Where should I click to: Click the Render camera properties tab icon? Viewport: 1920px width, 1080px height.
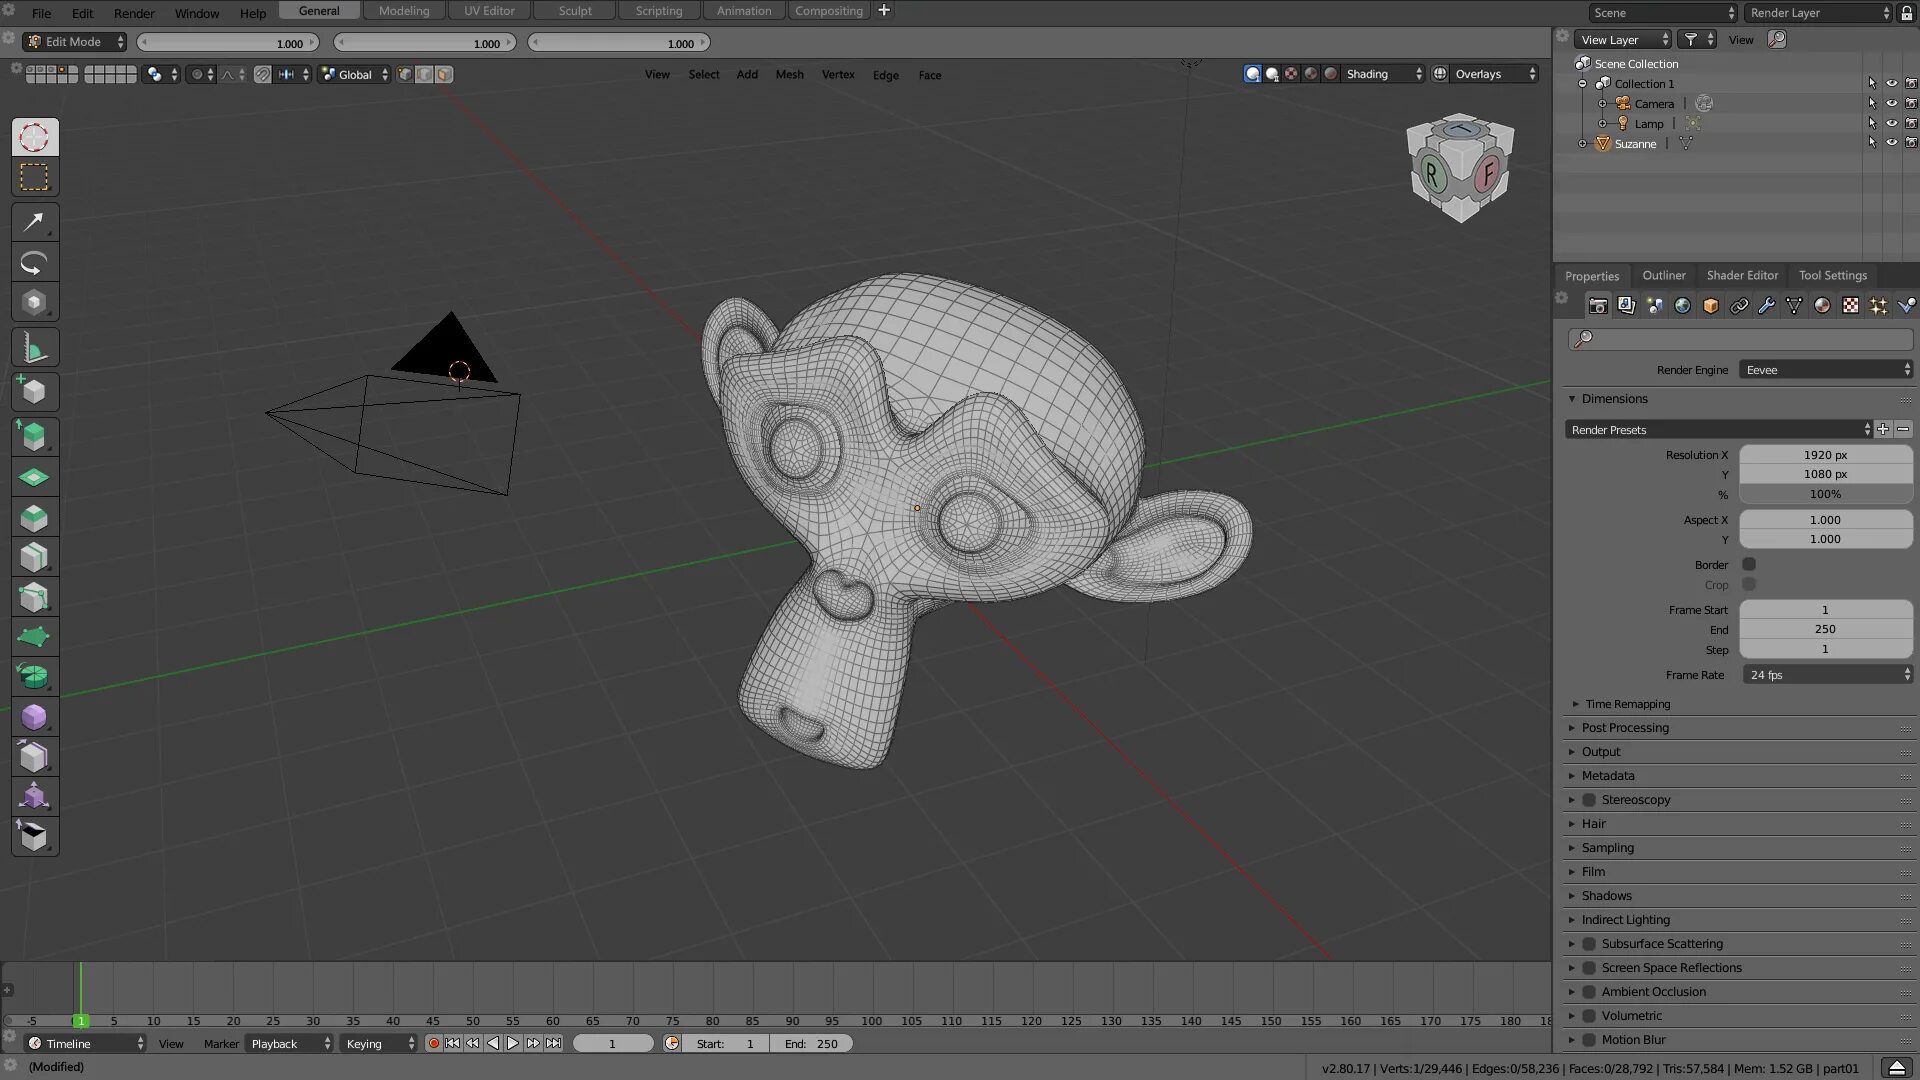click(1598, 306)
